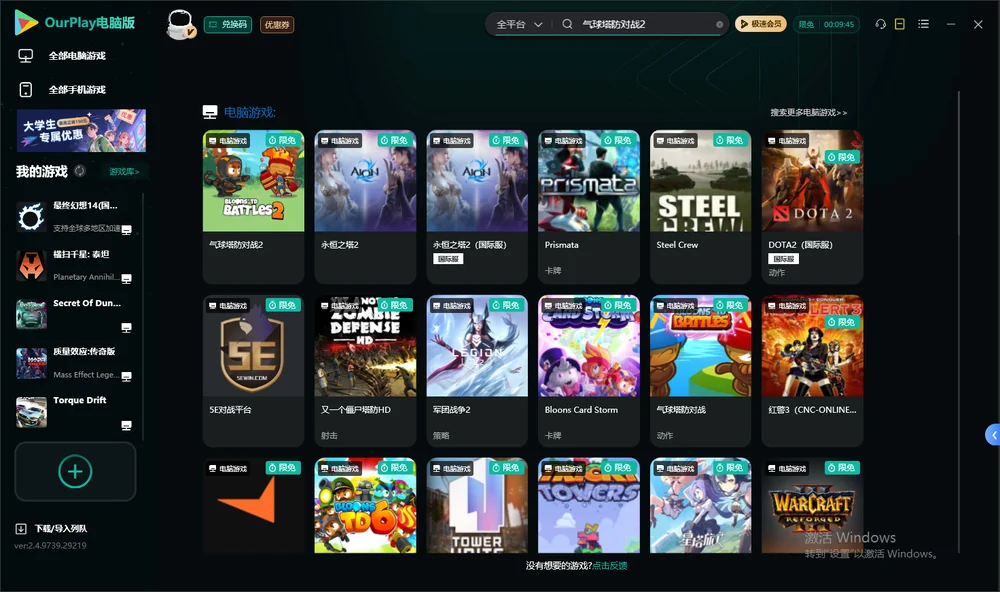Click the yellow mini-mode window icon
Image resolution: width=1000 pixels, height=592 pixels.
(900, 24)
